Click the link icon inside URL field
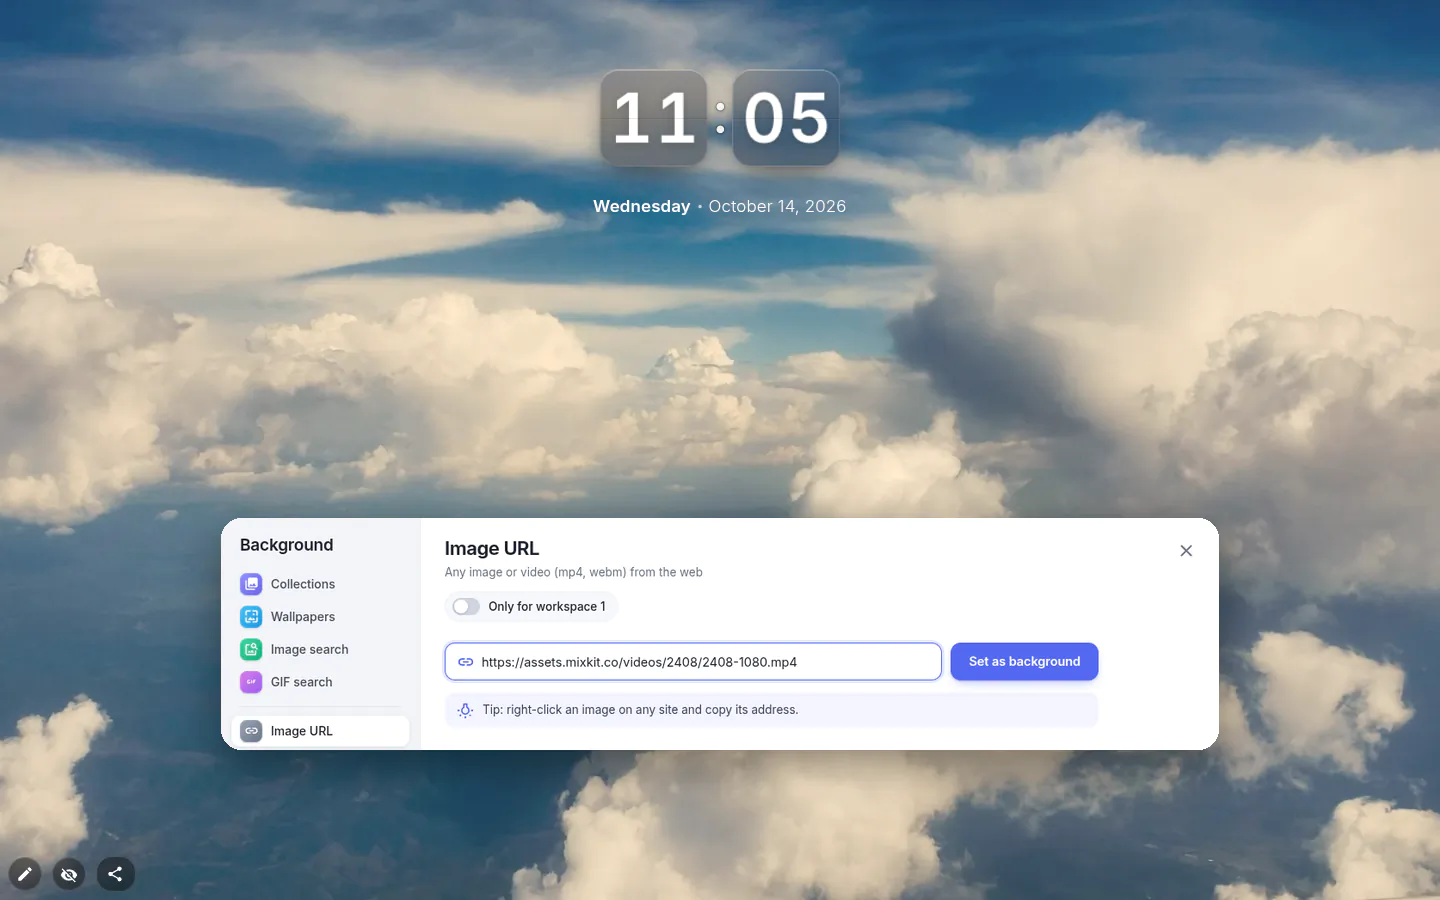Screen dimensions: 1440x900 pyautogui.click(x=466, y=662)
